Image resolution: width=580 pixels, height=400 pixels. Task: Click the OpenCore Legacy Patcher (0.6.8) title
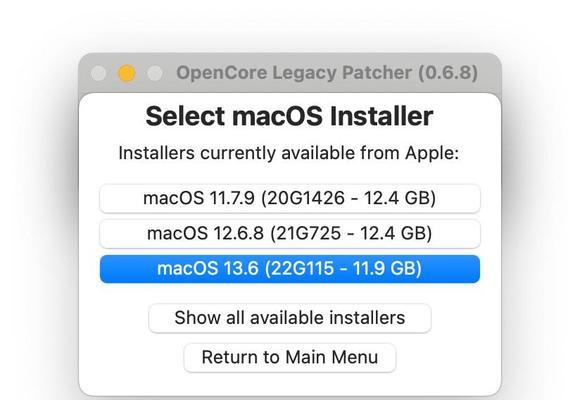(x=327, y=73)
